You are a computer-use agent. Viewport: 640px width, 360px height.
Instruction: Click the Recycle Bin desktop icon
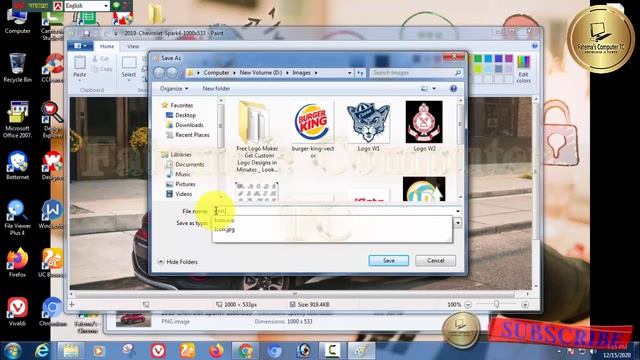tap(17, 68)
